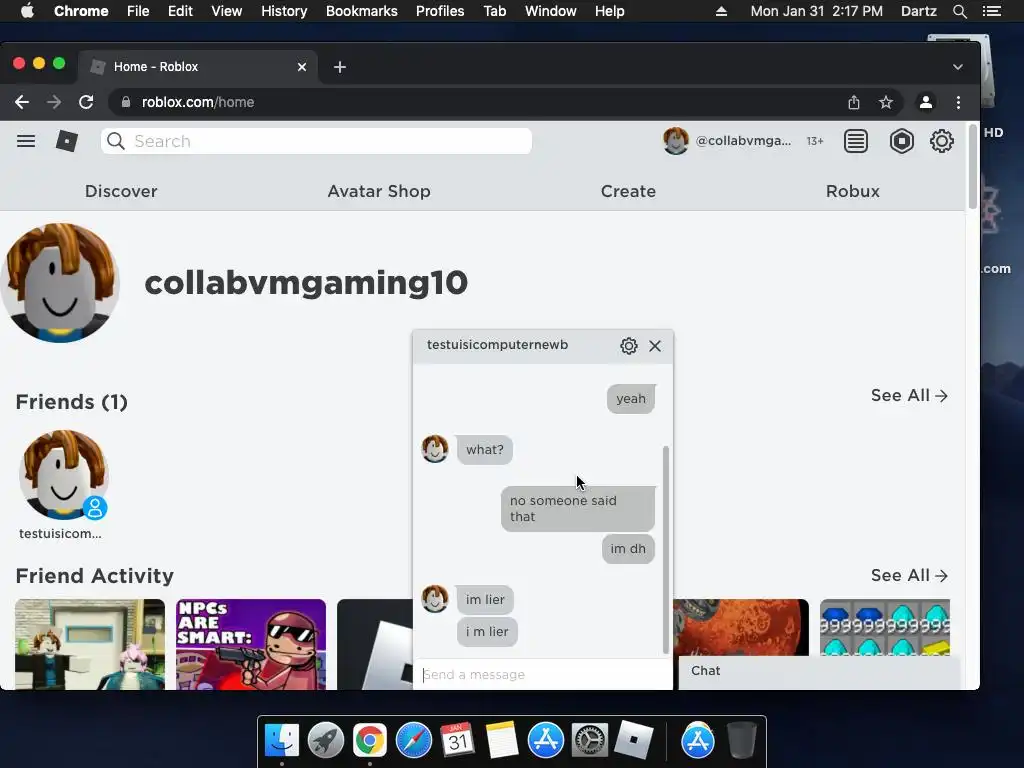Click the Send a message input
Screen dimensions: 1024x768
click(543, 675)
